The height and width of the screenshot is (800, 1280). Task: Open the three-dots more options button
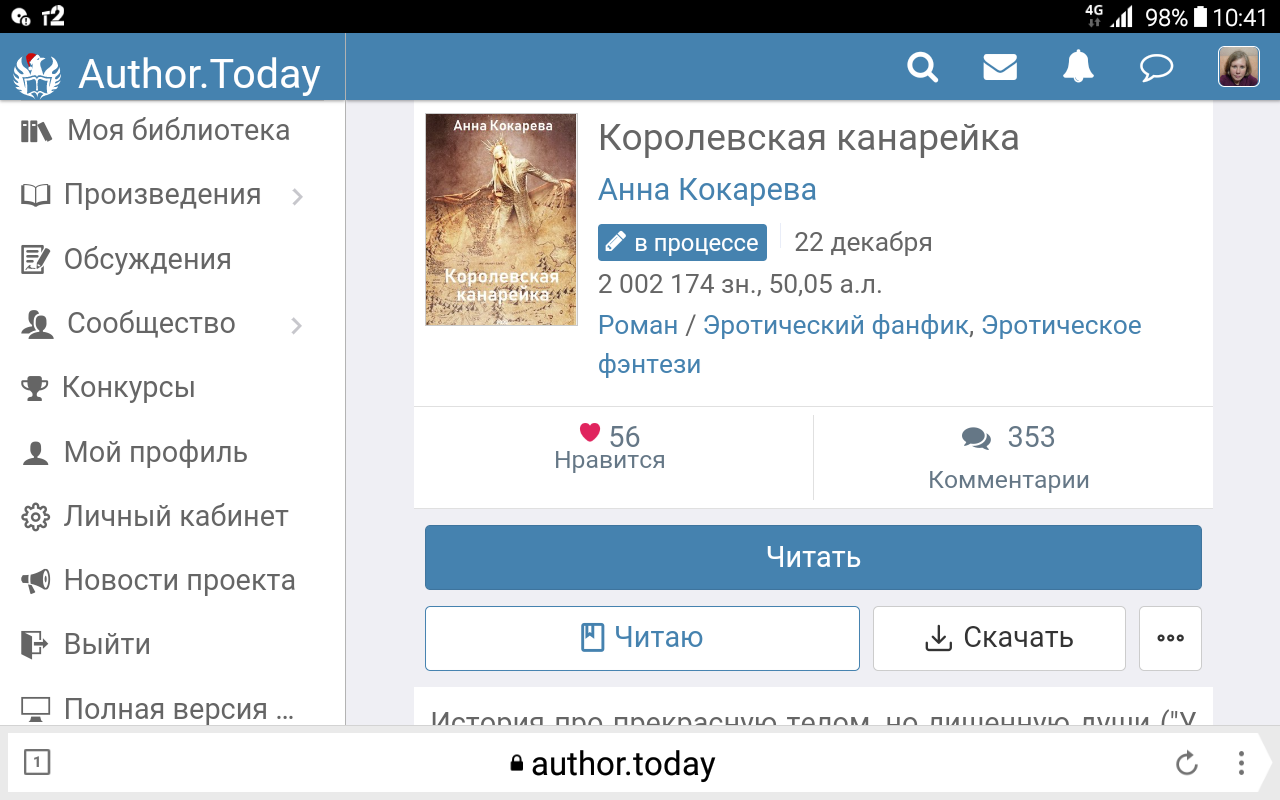pos(1170,638)
